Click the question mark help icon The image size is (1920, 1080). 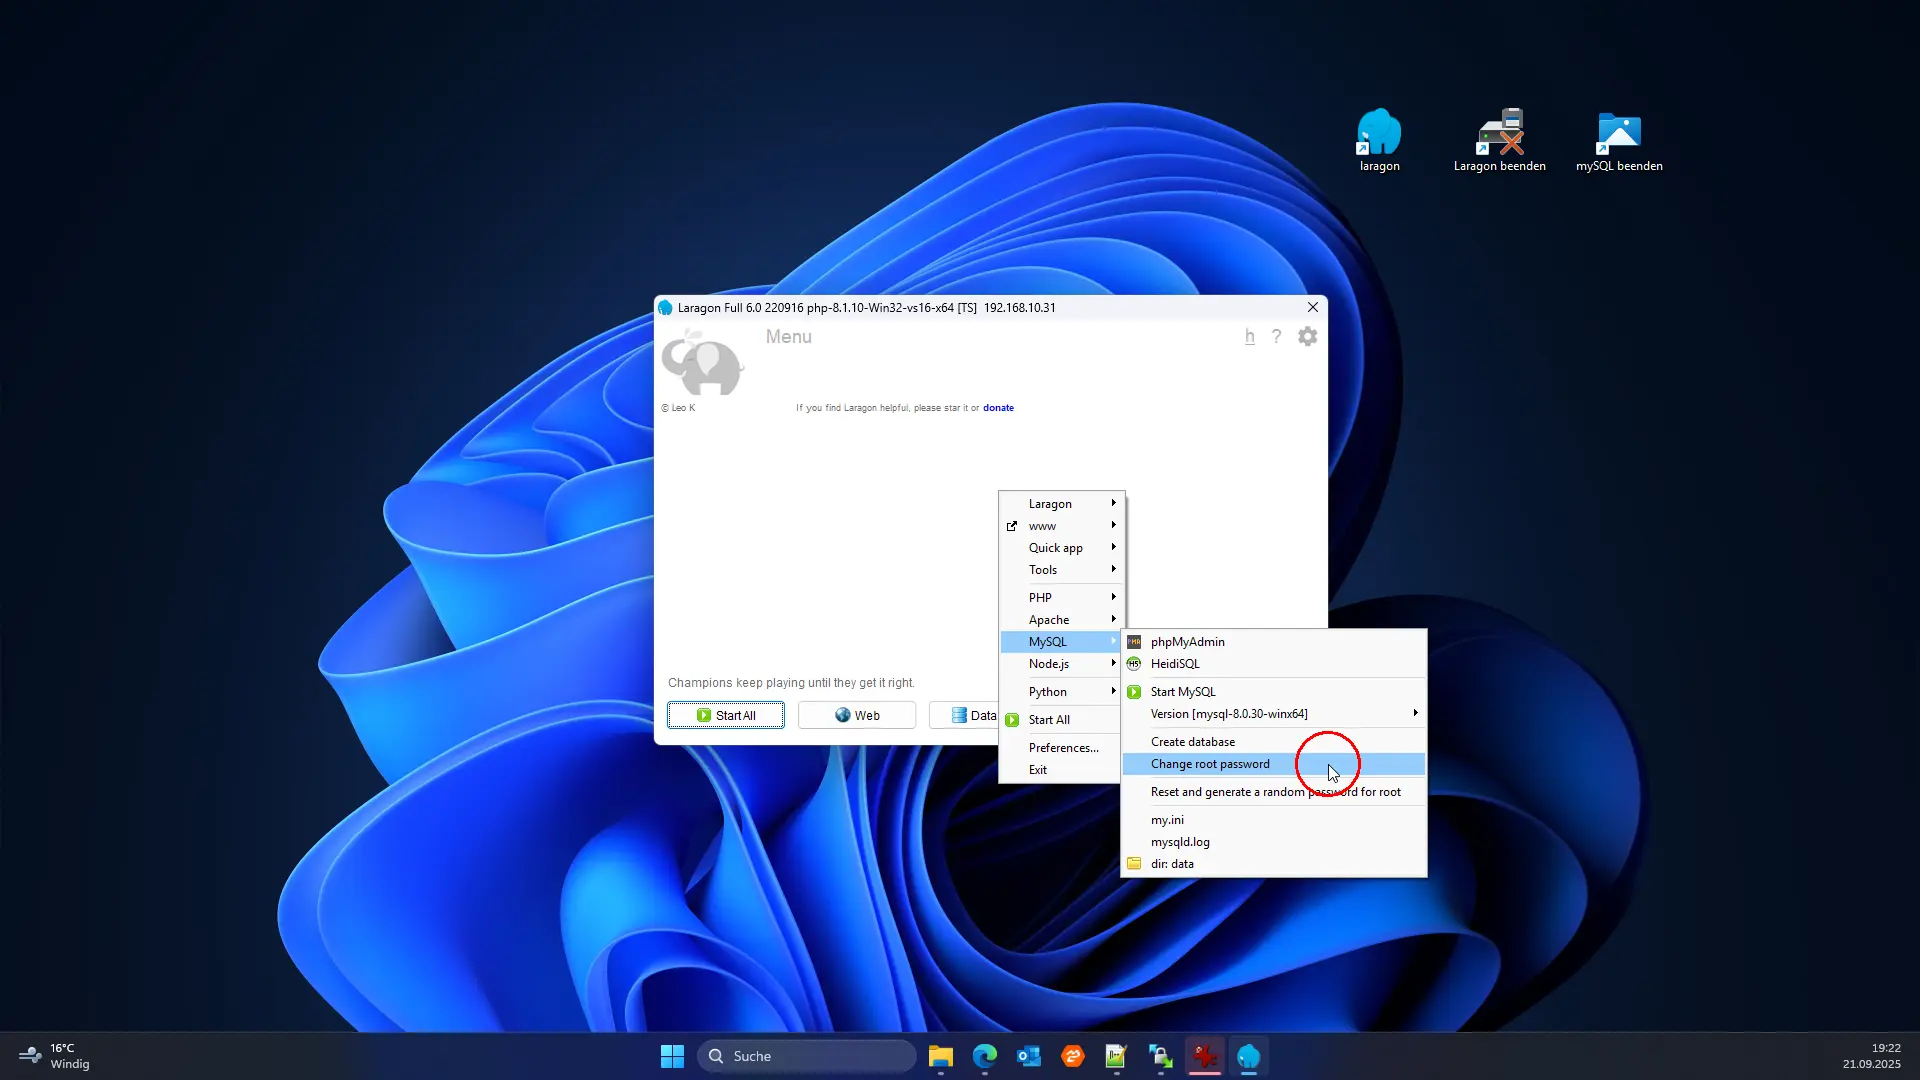pyautogui.click(x=1276, y=337)
